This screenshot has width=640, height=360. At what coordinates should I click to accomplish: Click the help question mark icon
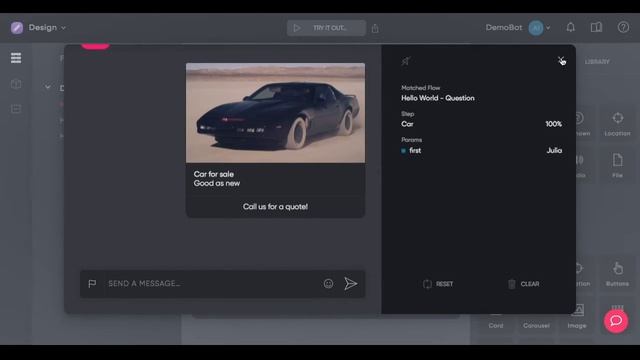(623, 27)
